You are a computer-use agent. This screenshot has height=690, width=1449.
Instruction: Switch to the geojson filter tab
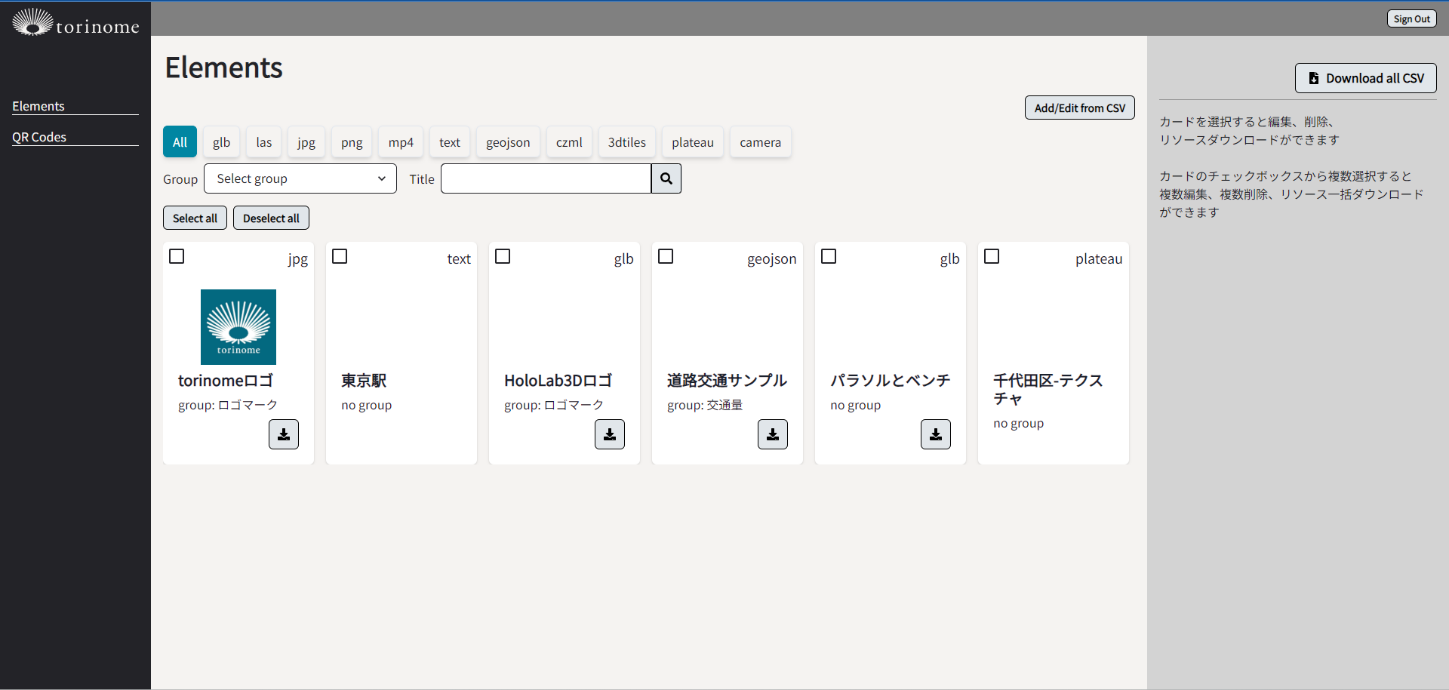509,142
